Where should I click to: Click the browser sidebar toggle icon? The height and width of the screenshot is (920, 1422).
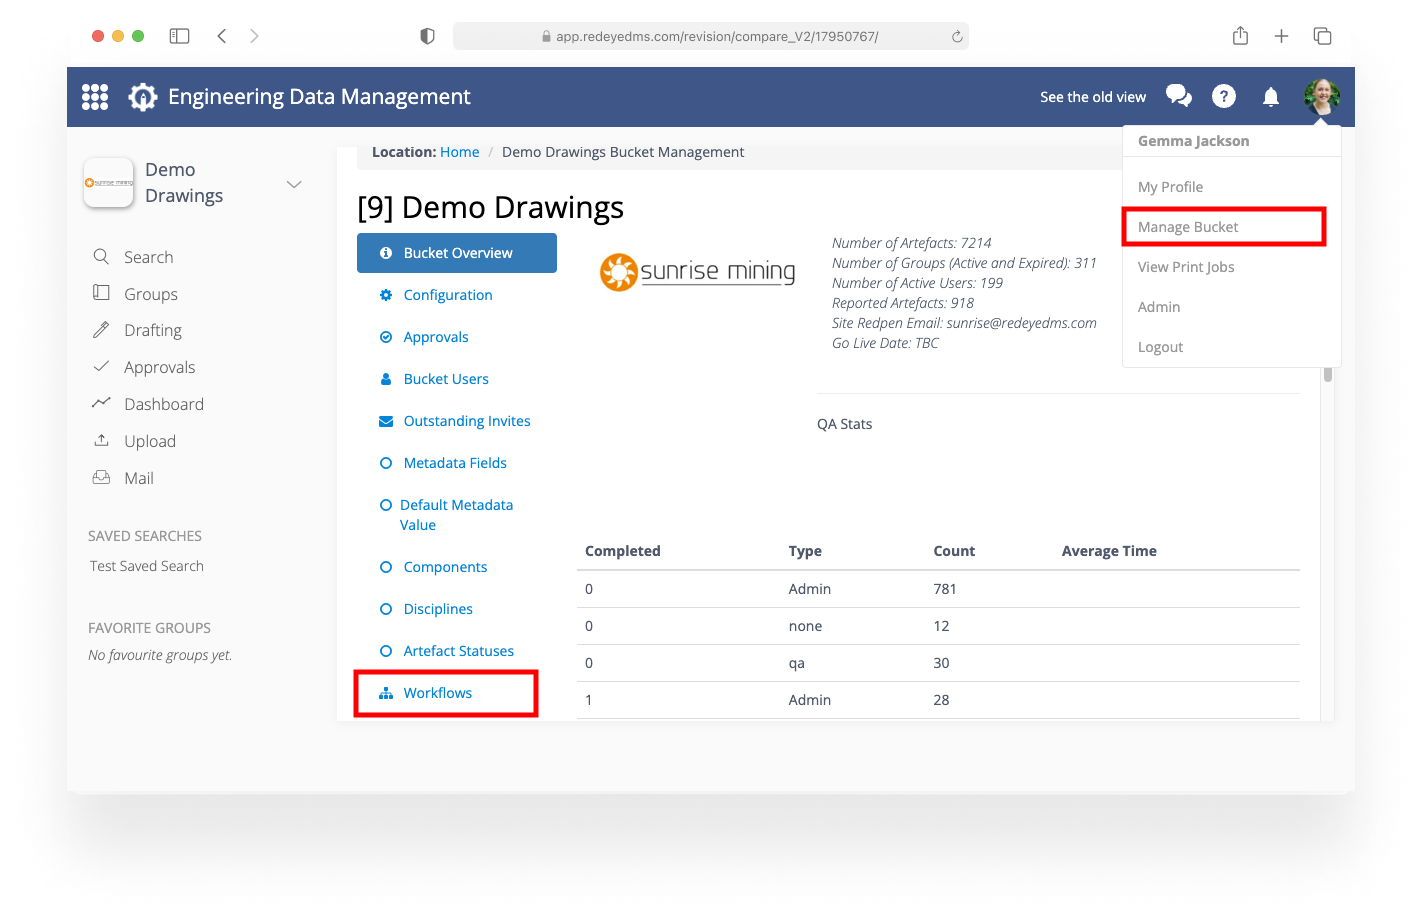coord(180,36)
